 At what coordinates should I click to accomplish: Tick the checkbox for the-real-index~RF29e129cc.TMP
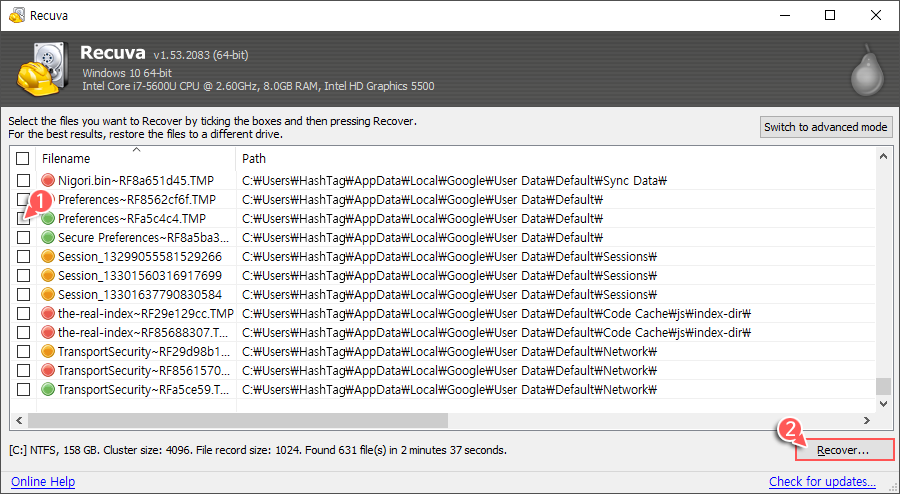coord(23,314)
